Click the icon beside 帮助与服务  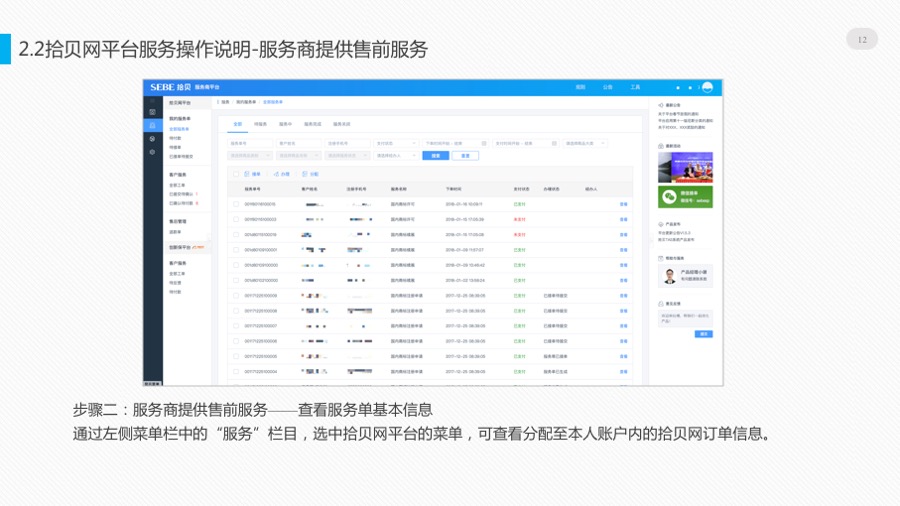[x=661, y=258]
